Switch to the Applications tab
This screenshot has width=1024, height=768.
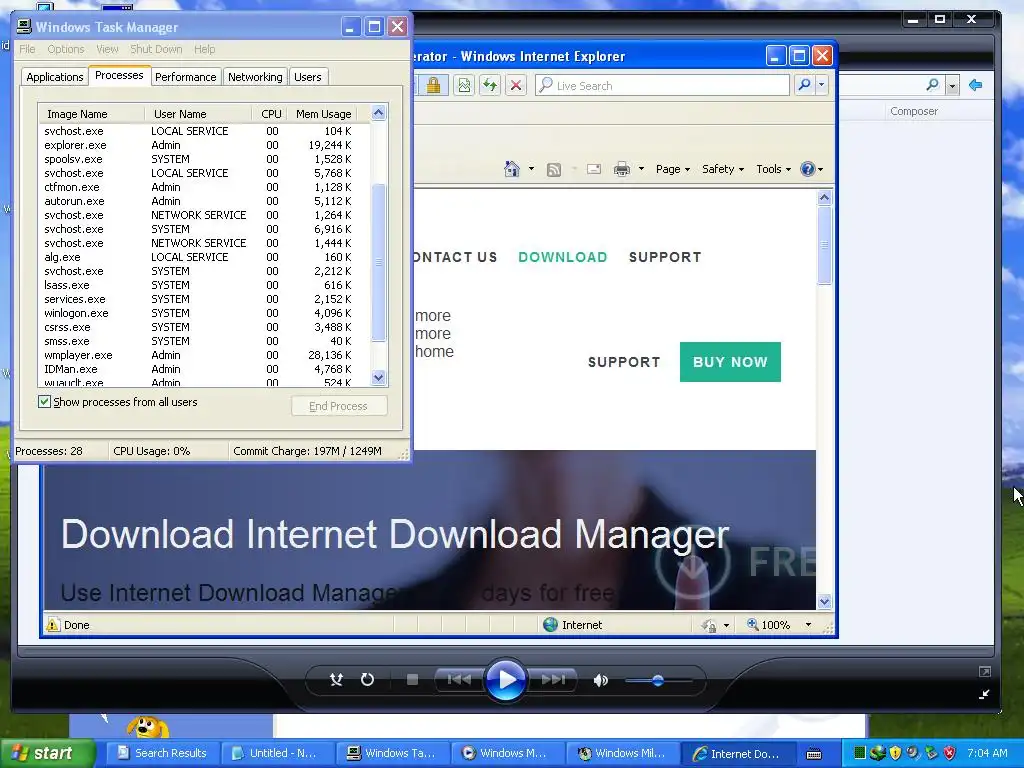pos(55,77)
